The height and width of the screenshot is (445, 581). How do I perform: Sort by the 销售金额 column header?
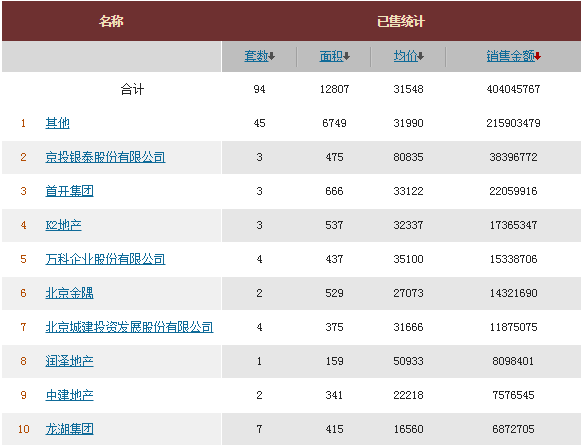pos(511,56)
